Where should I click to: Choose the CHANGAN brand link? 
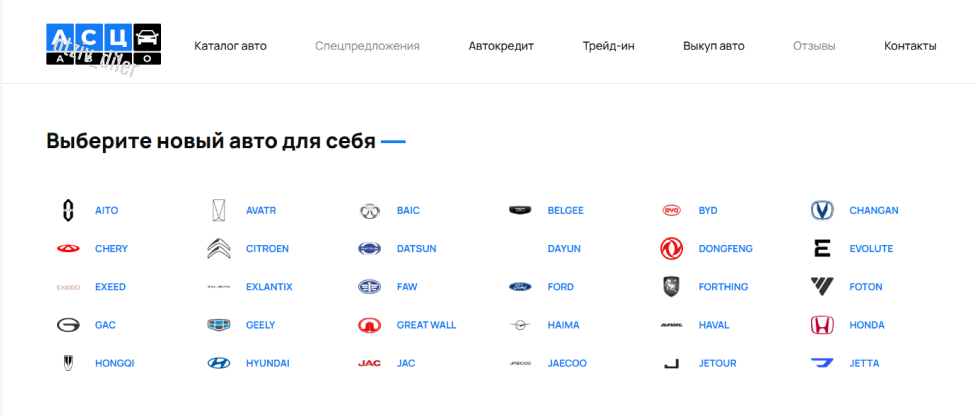click(x=874, y=210)
